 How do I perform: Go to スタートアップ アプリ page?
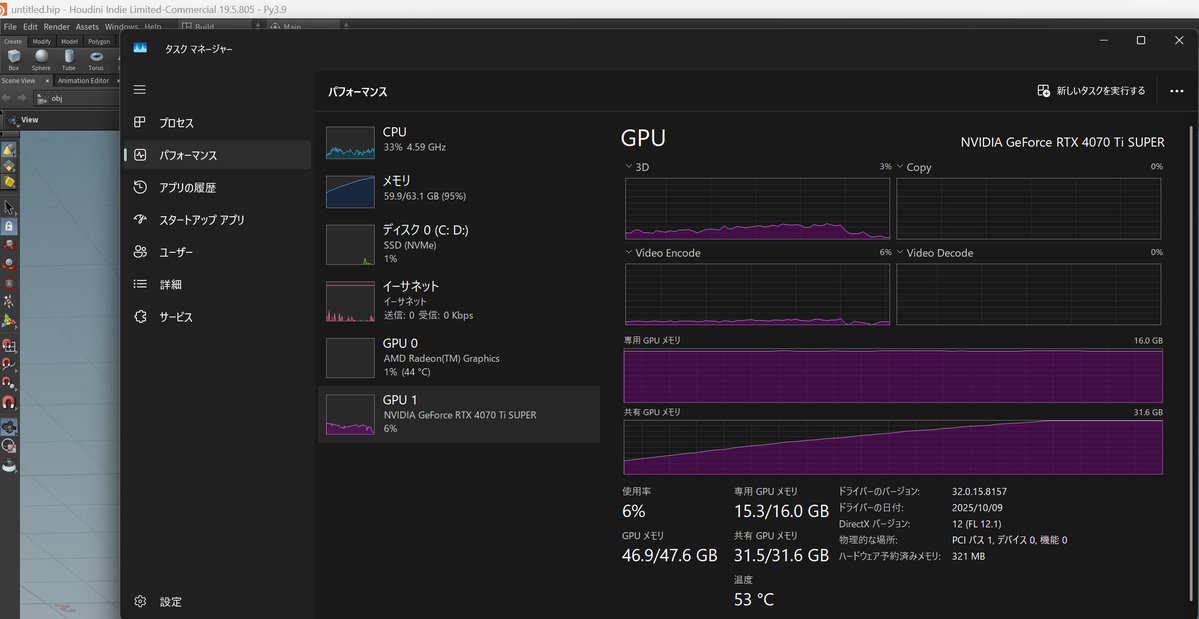(x=217, y=219)
